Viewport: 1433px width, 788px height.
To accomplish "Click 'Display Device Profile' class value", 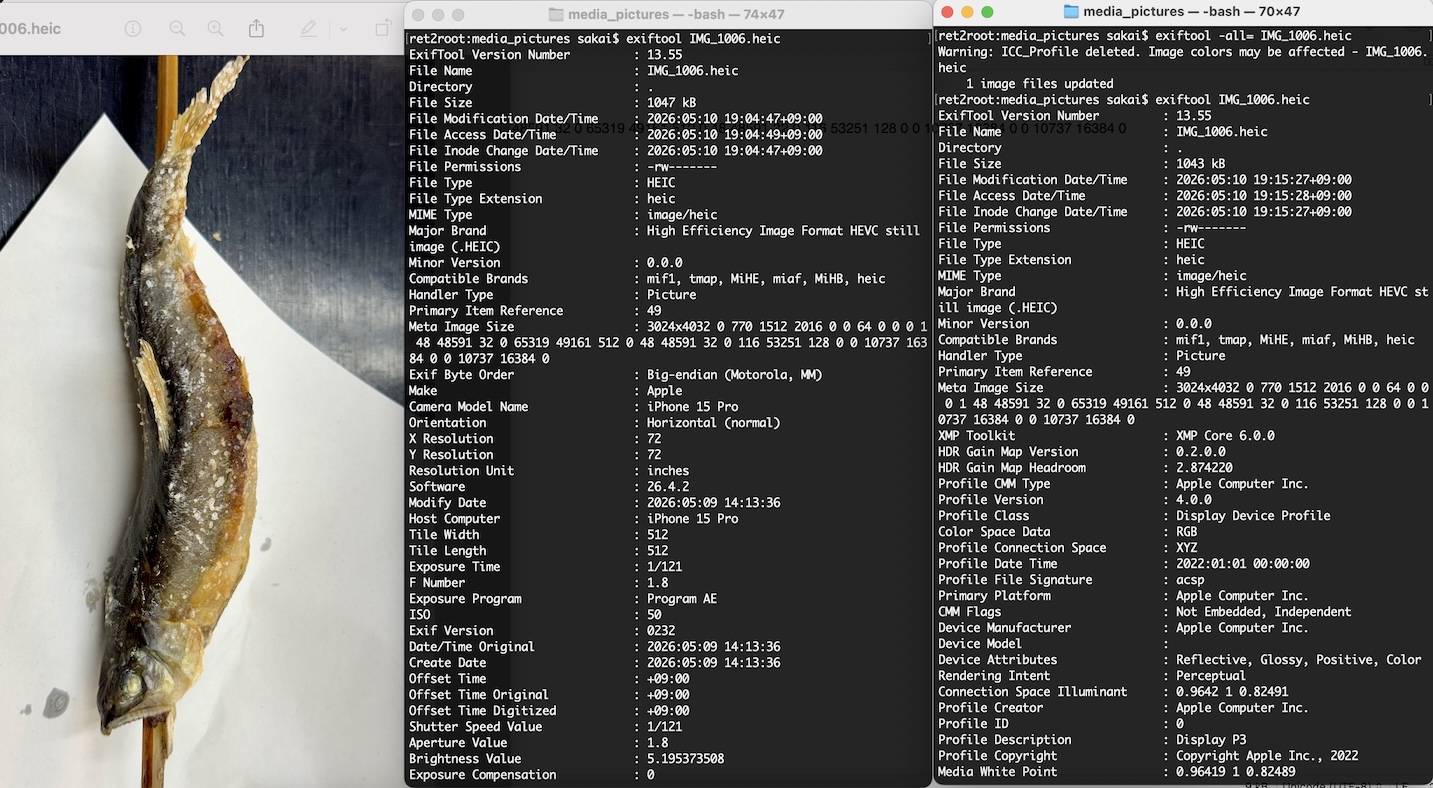I will (1253, 516).
